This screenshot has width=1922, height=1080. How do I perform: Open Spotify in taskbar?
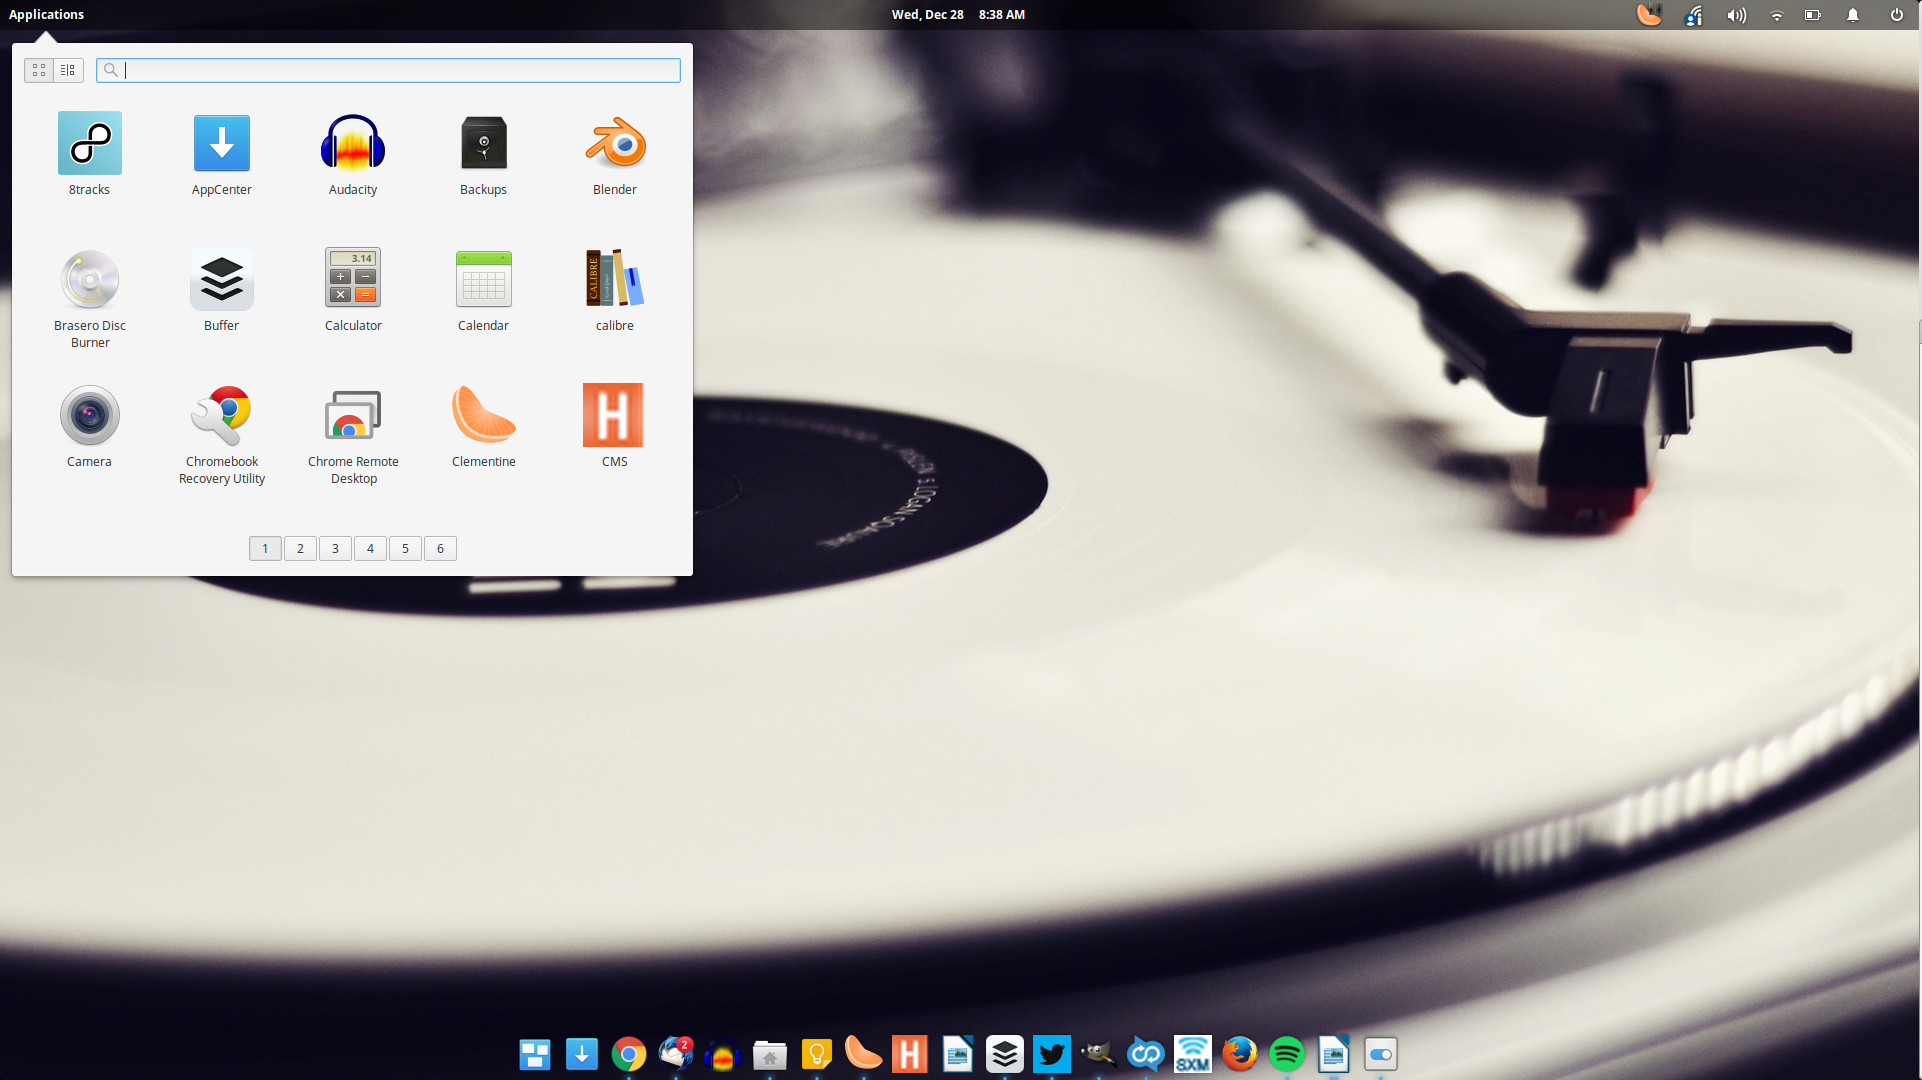click(1287, 1055)
